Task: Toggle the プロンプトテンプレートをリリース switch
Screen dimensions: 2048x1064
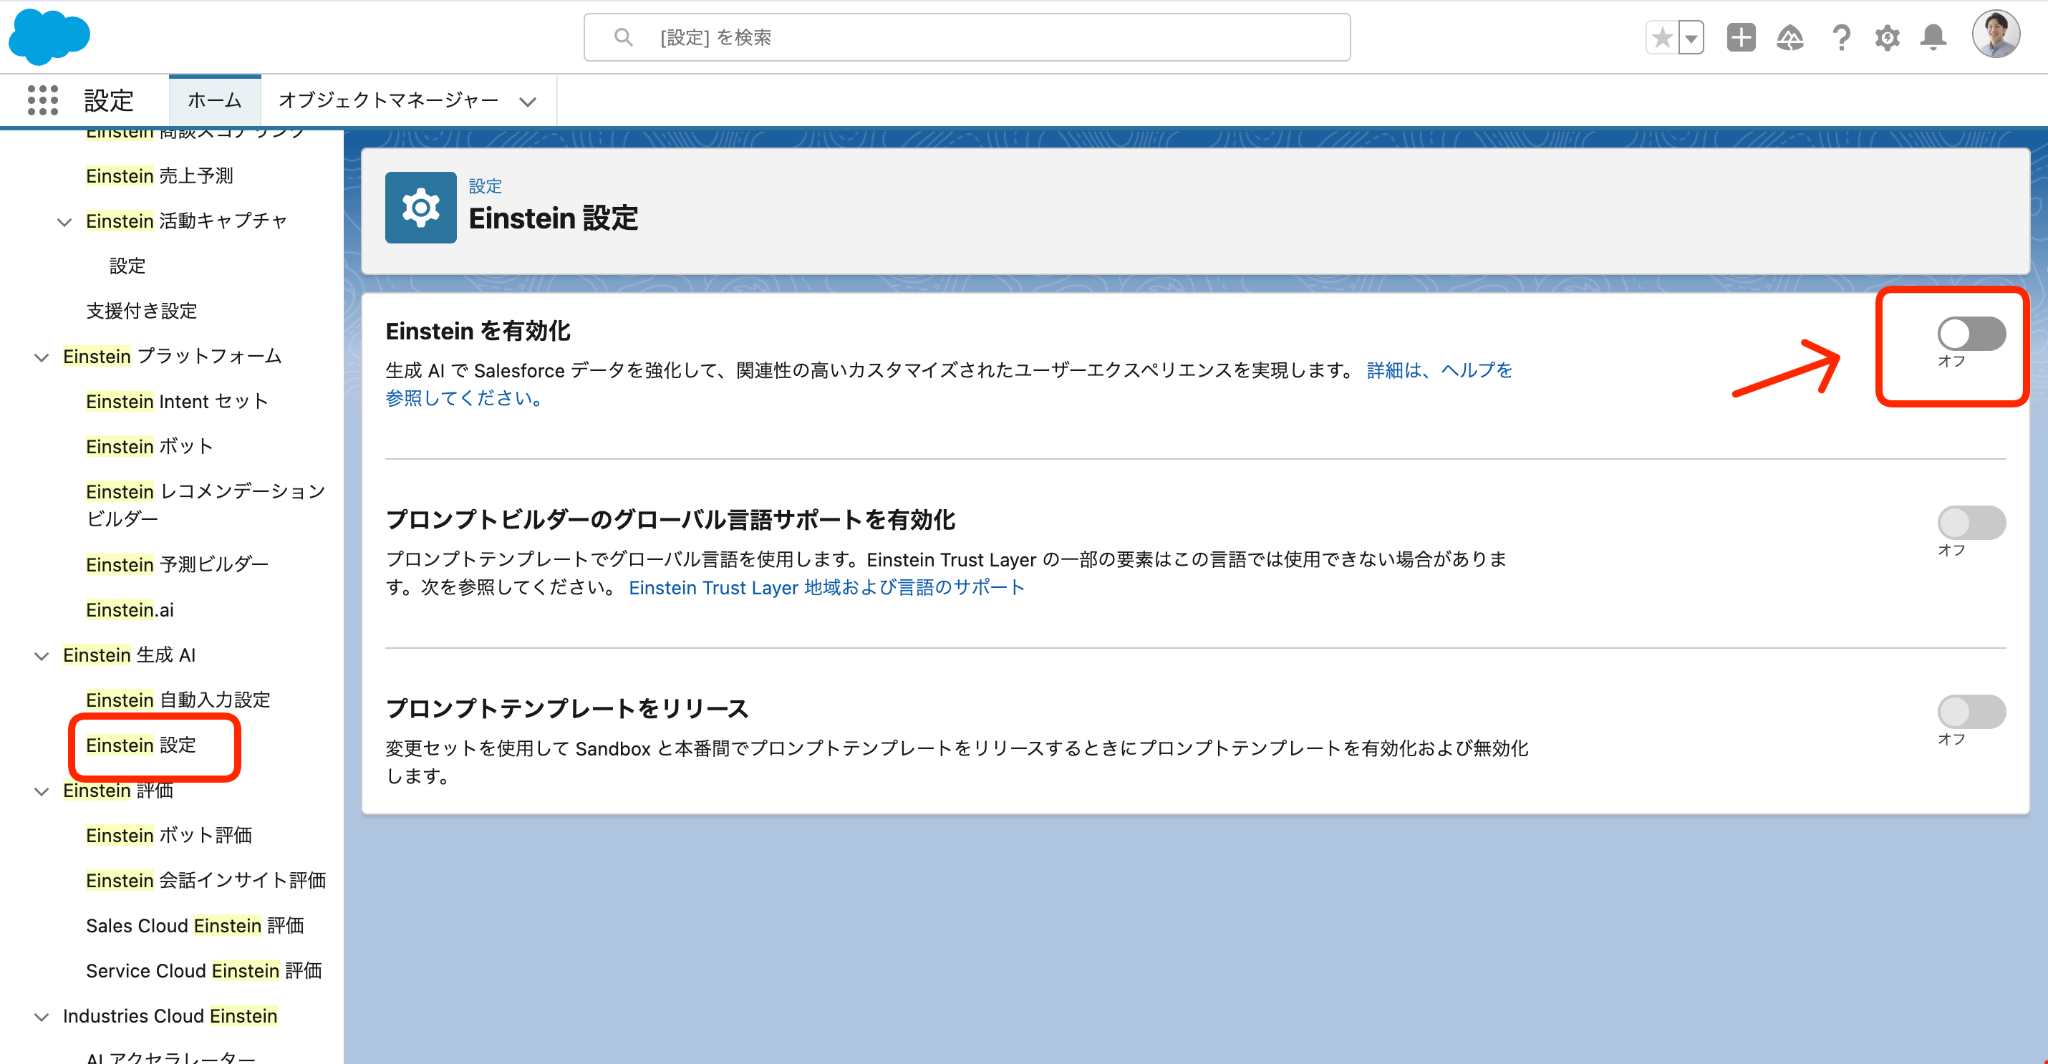Action: point(1971,712)
